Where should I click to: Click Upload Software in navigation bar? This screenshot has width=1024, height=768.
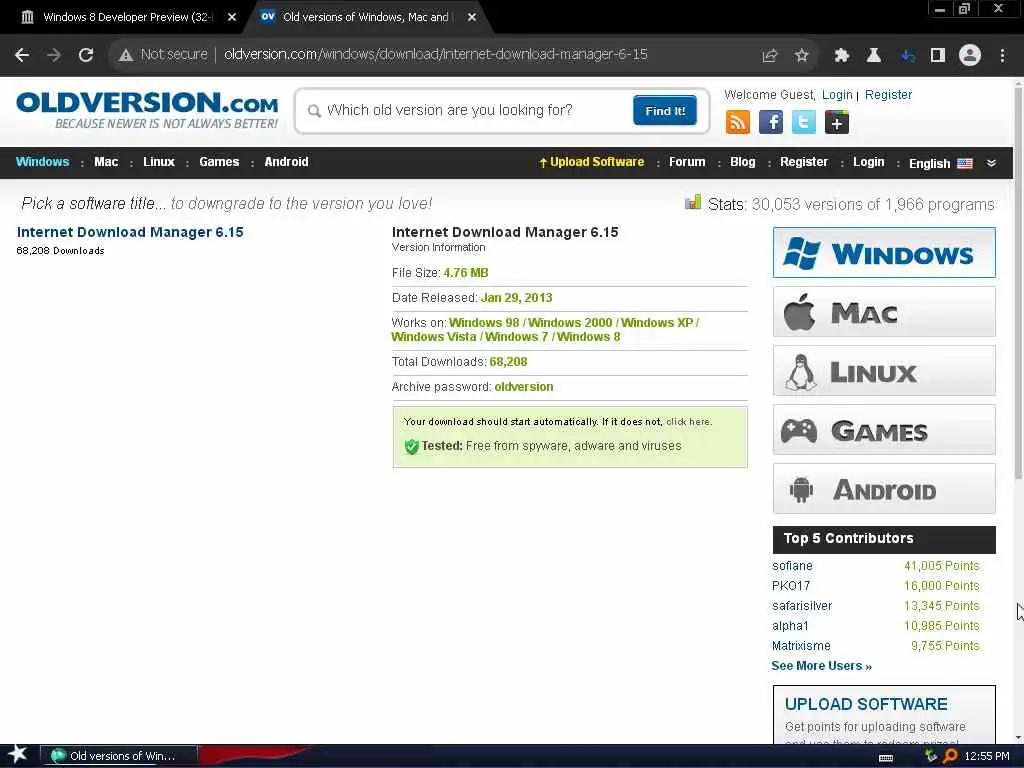592,162
